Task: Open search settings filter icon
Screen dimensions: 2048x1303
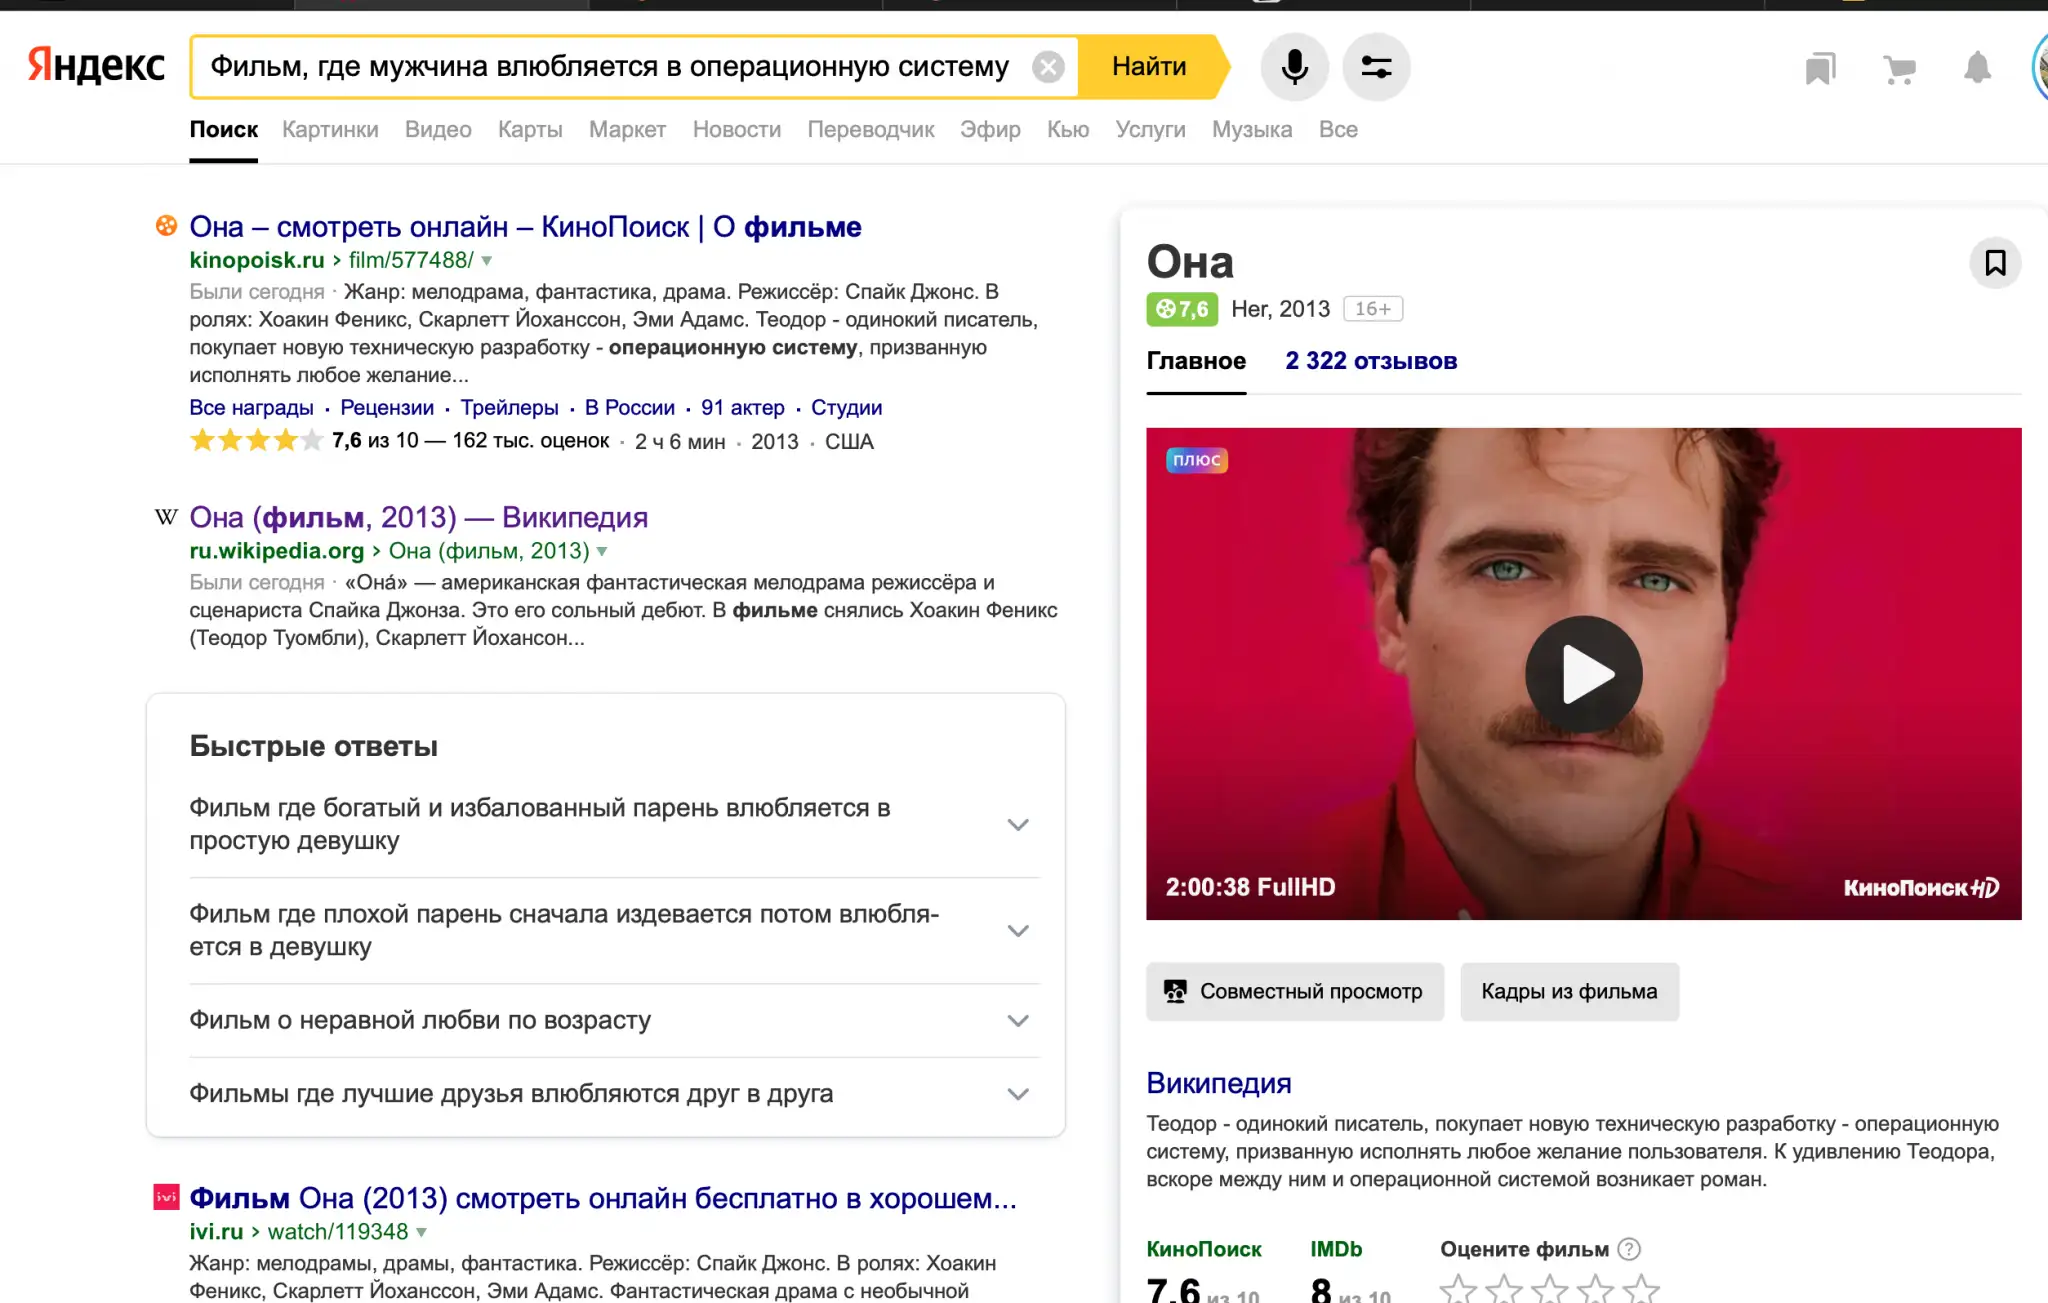Action: (x=1376, y=67)
